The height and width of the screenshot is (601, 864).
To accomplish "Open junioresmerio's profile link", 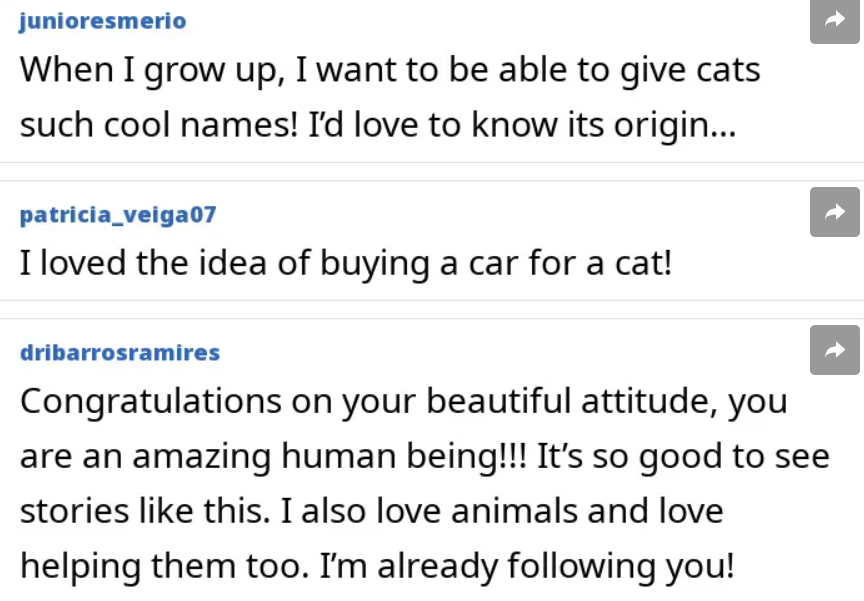I will [x=102, y=21].
